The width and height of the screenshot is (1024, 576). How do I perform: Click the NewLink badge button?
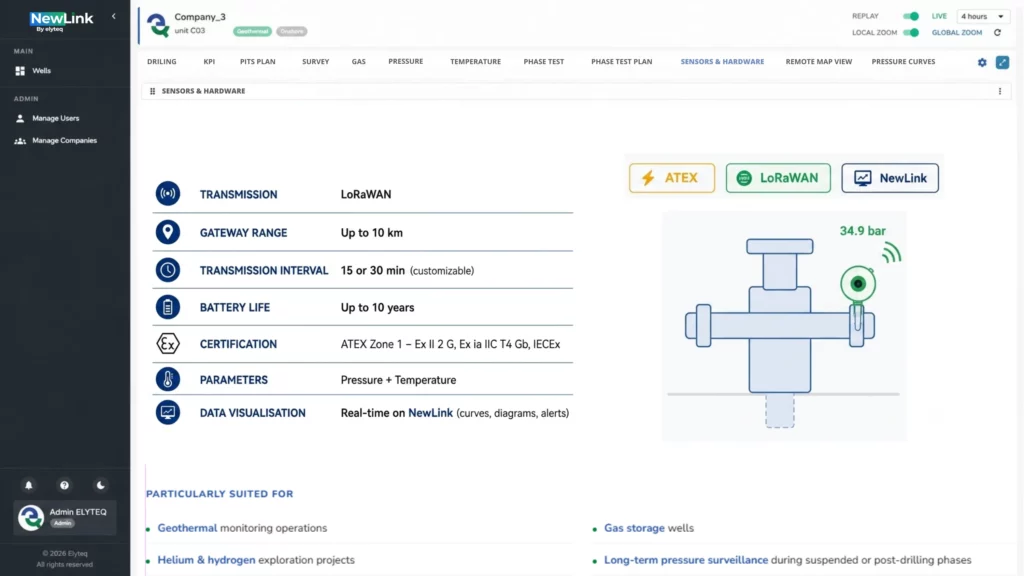(890, 178)
